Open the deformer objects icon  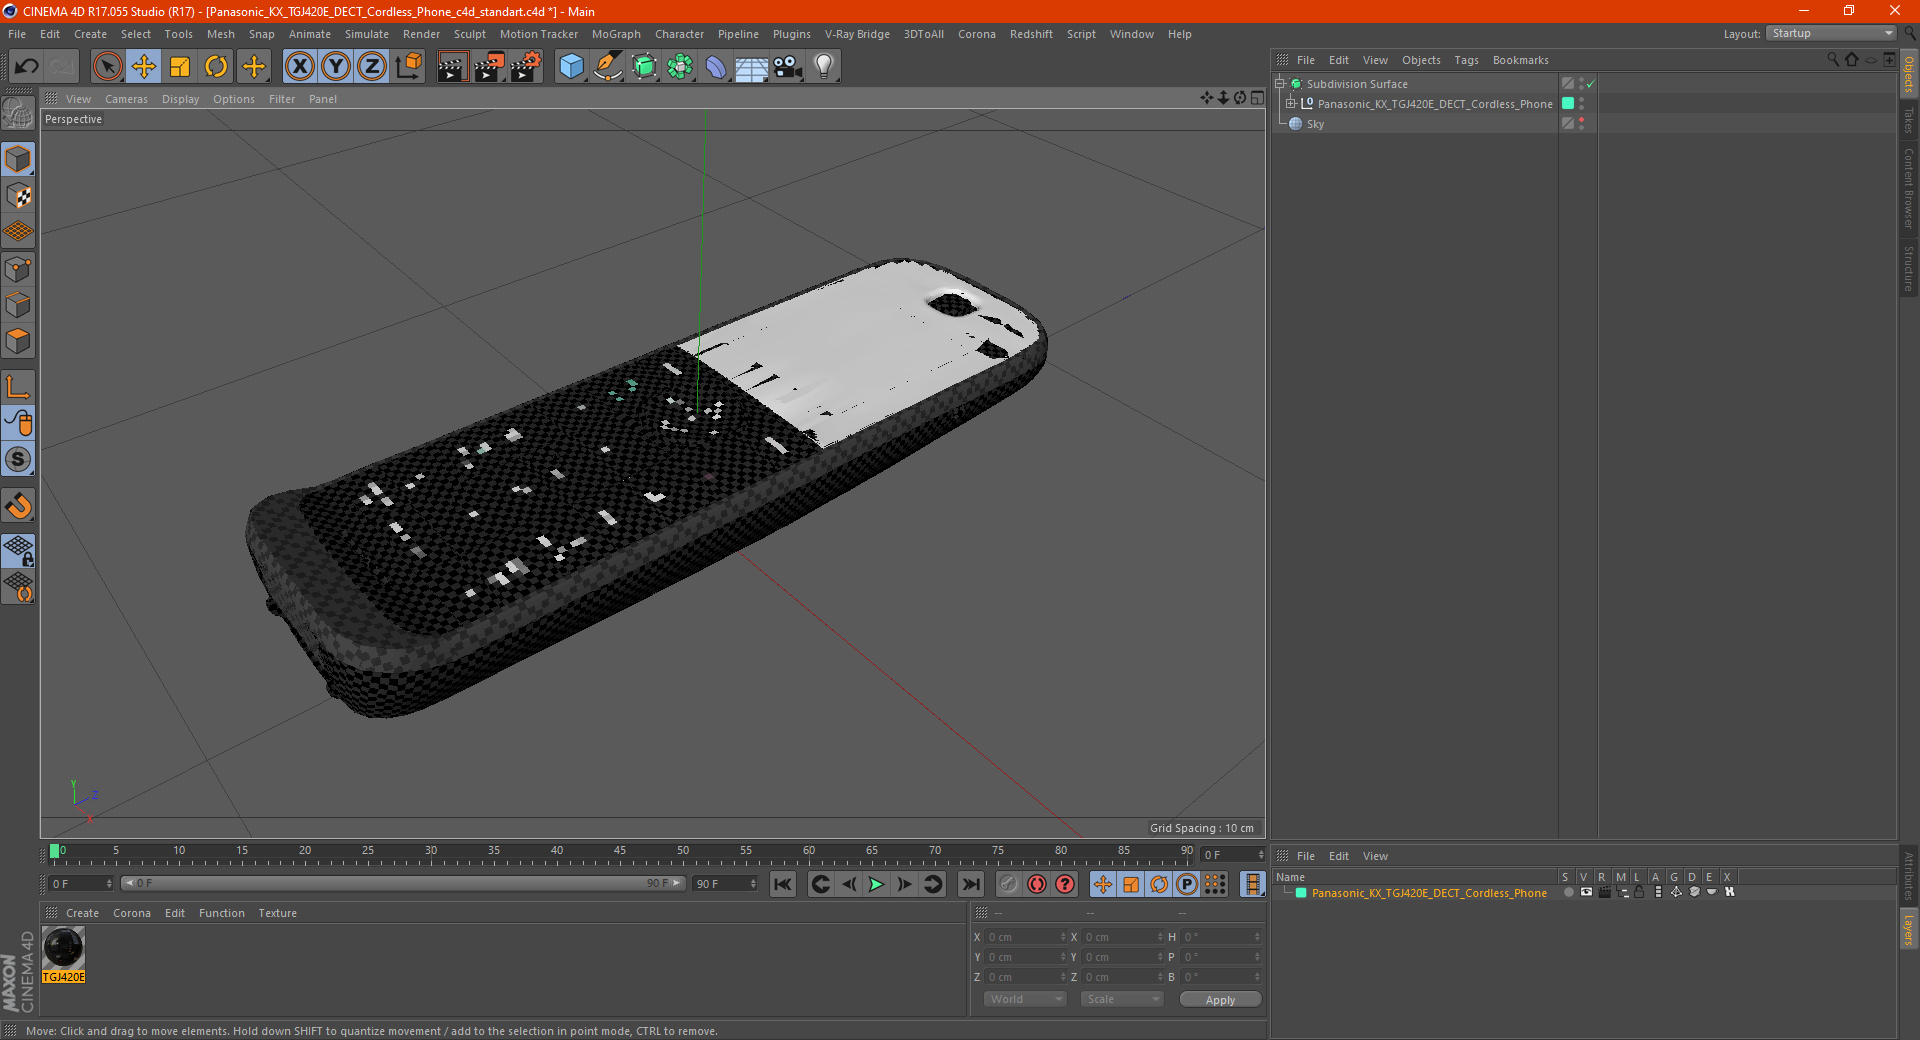tap(716, 67)
